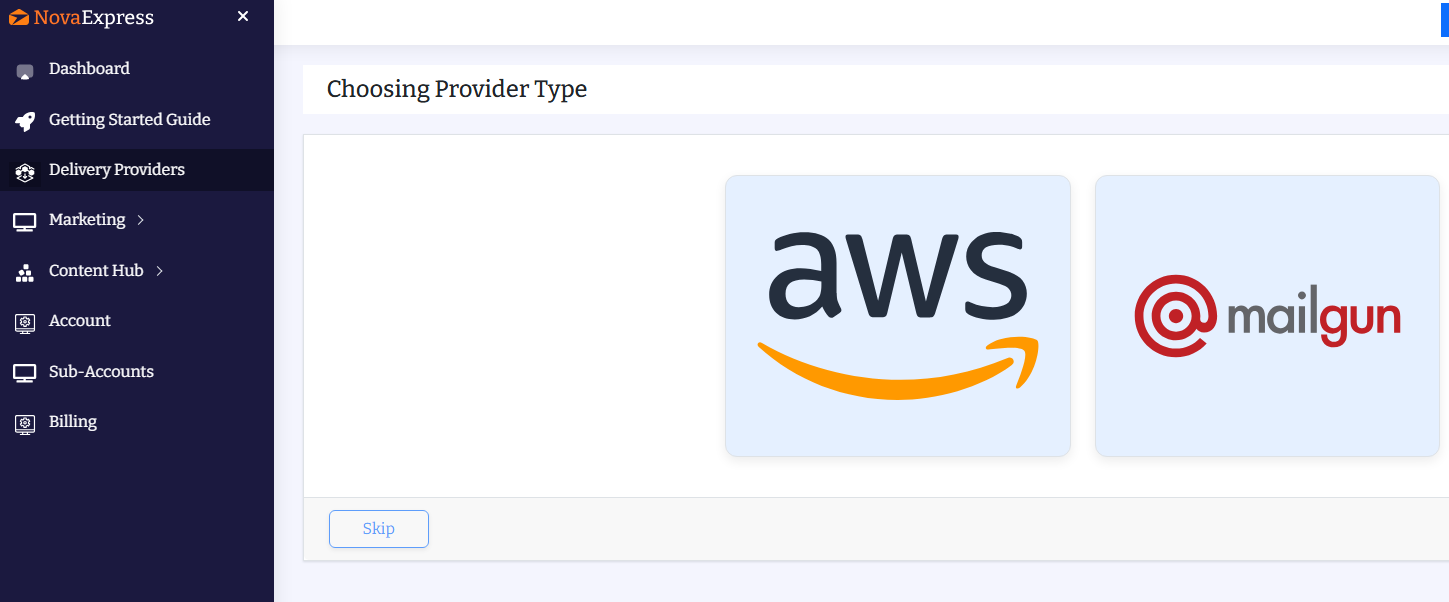1449x602 pixels.
Task: Close the sidebar with the X icon
Action: coord(243,16)
